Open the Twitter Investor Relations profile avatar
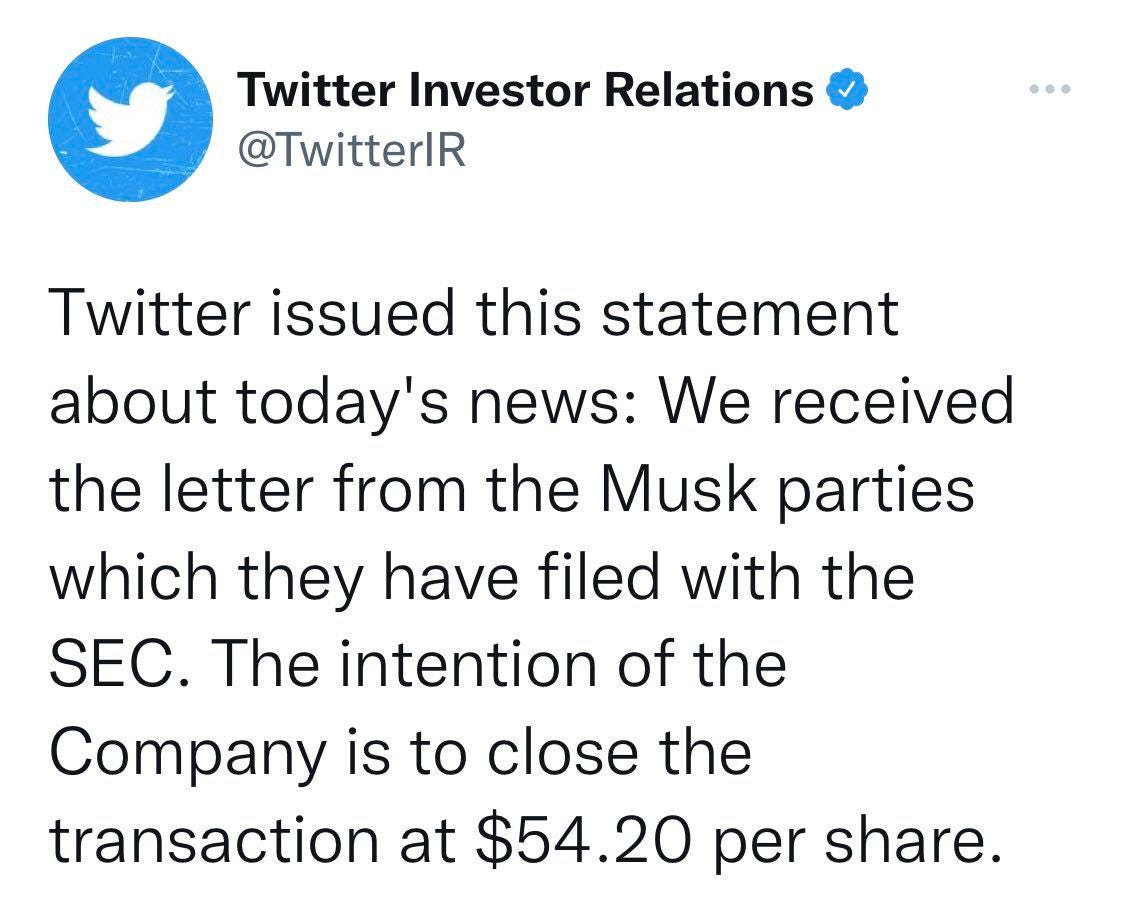Image resolution: width=1125 pixels, height=914 pixels. (x=130, y=119)
